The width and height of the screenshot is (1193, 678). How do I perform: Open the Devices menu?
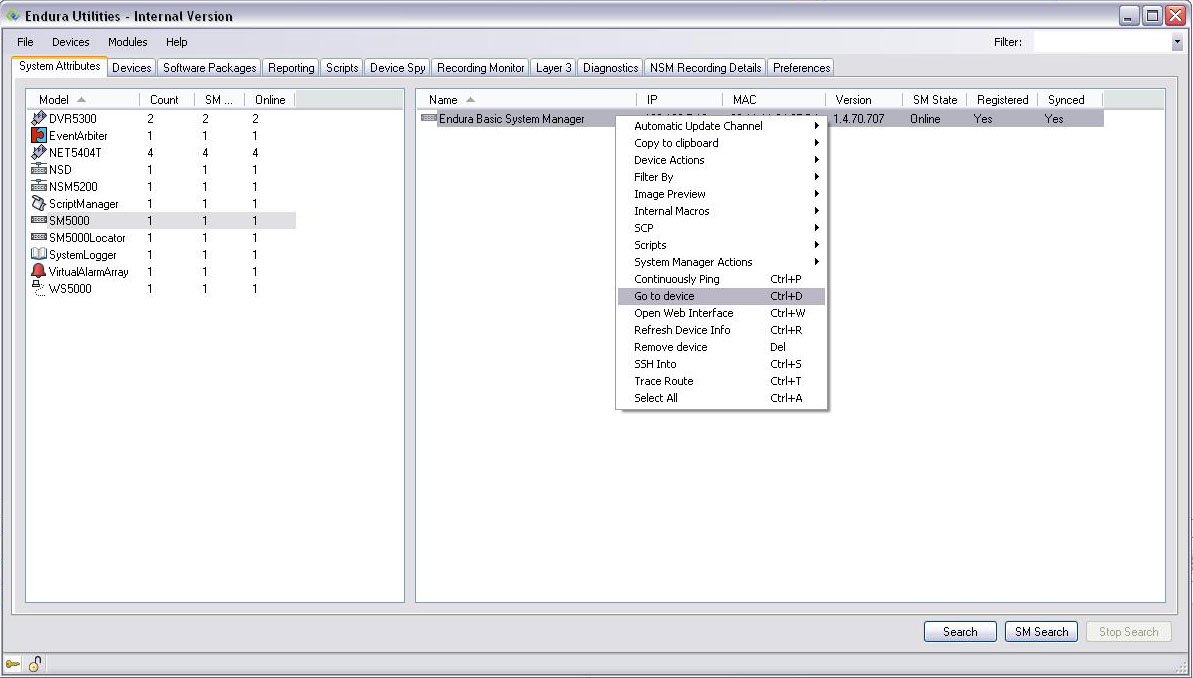[x=70, y=42]
